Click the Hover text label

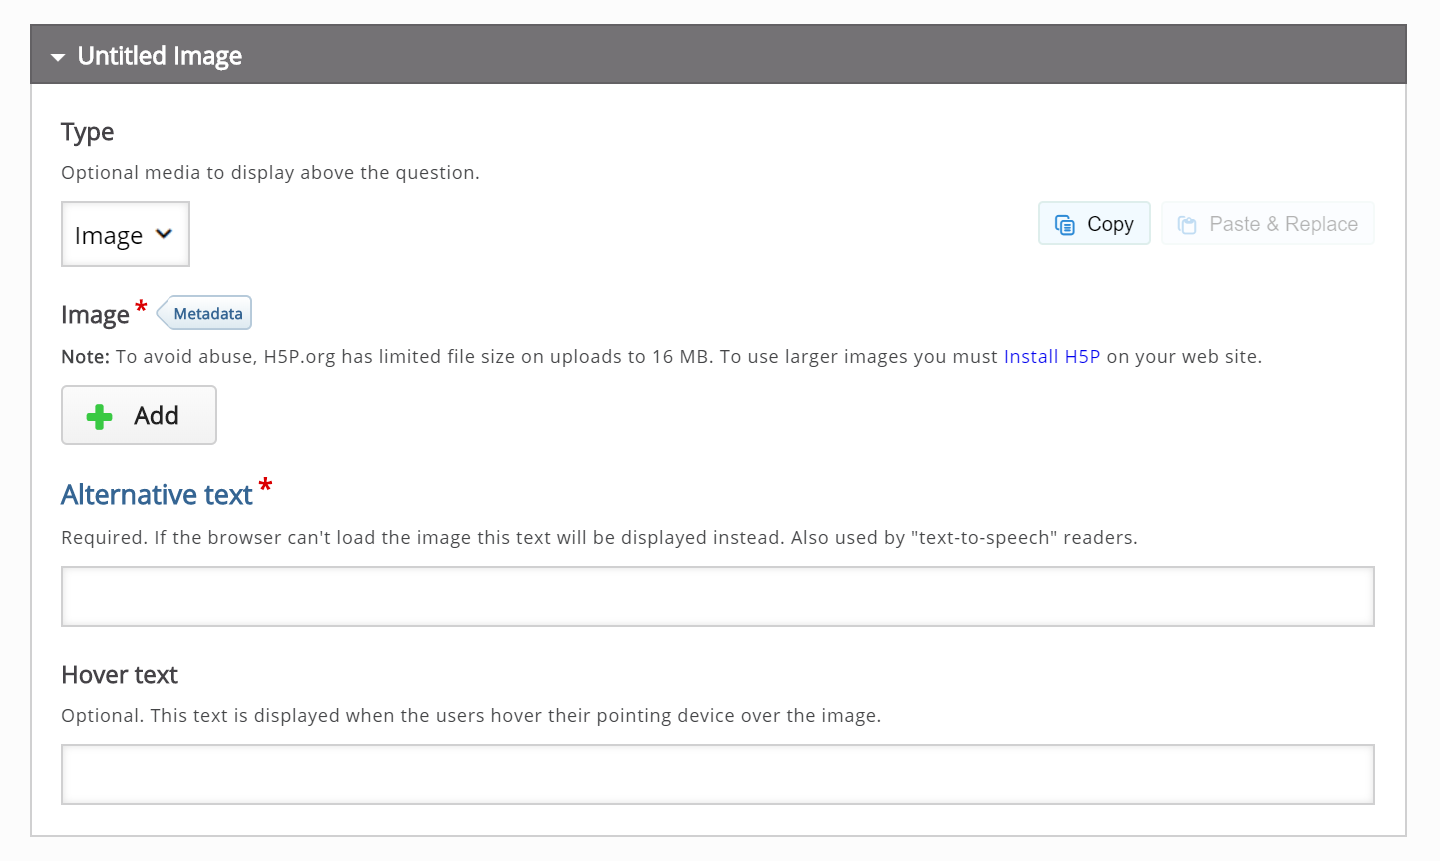119,675
